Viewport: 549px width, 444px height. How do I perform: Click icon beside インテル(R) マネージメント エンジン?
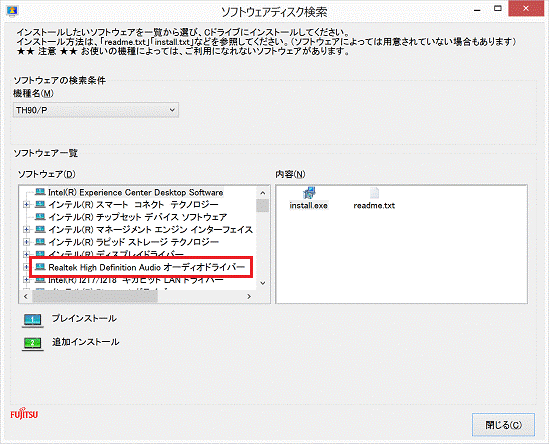(40, 229)
